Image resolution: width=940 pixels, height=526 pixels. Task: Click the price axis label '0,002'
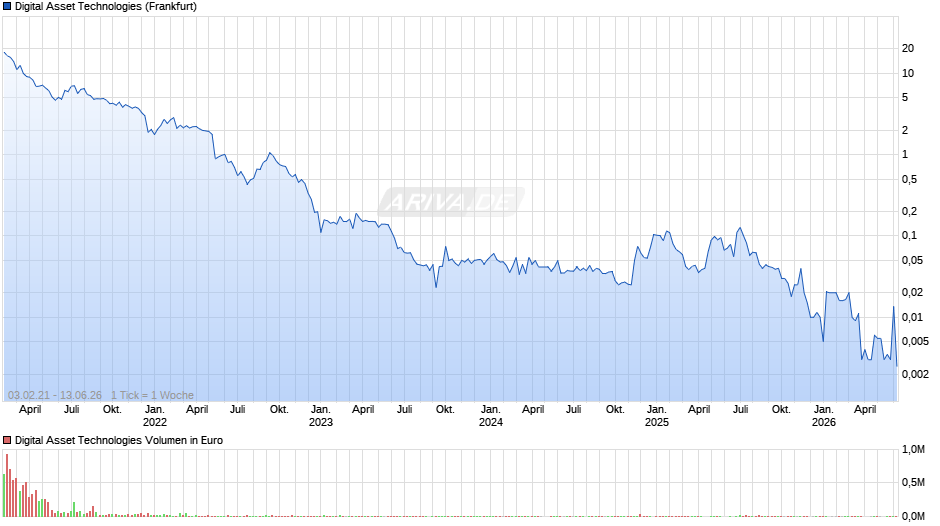pyautogui.click(x=915, y=374)
